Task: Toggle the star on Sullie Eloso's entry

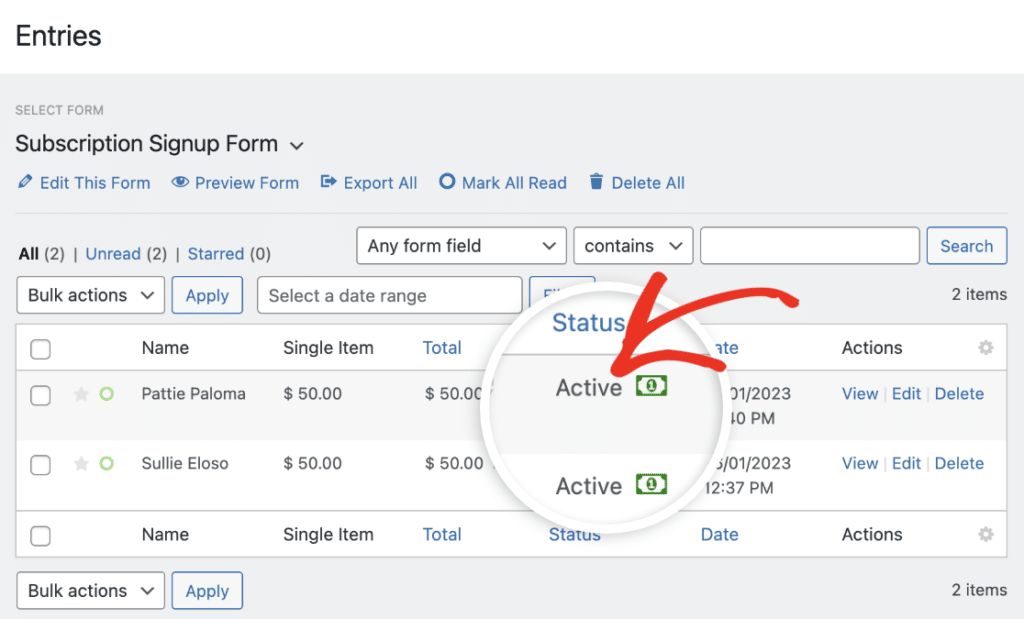Action: pos(81,463)
